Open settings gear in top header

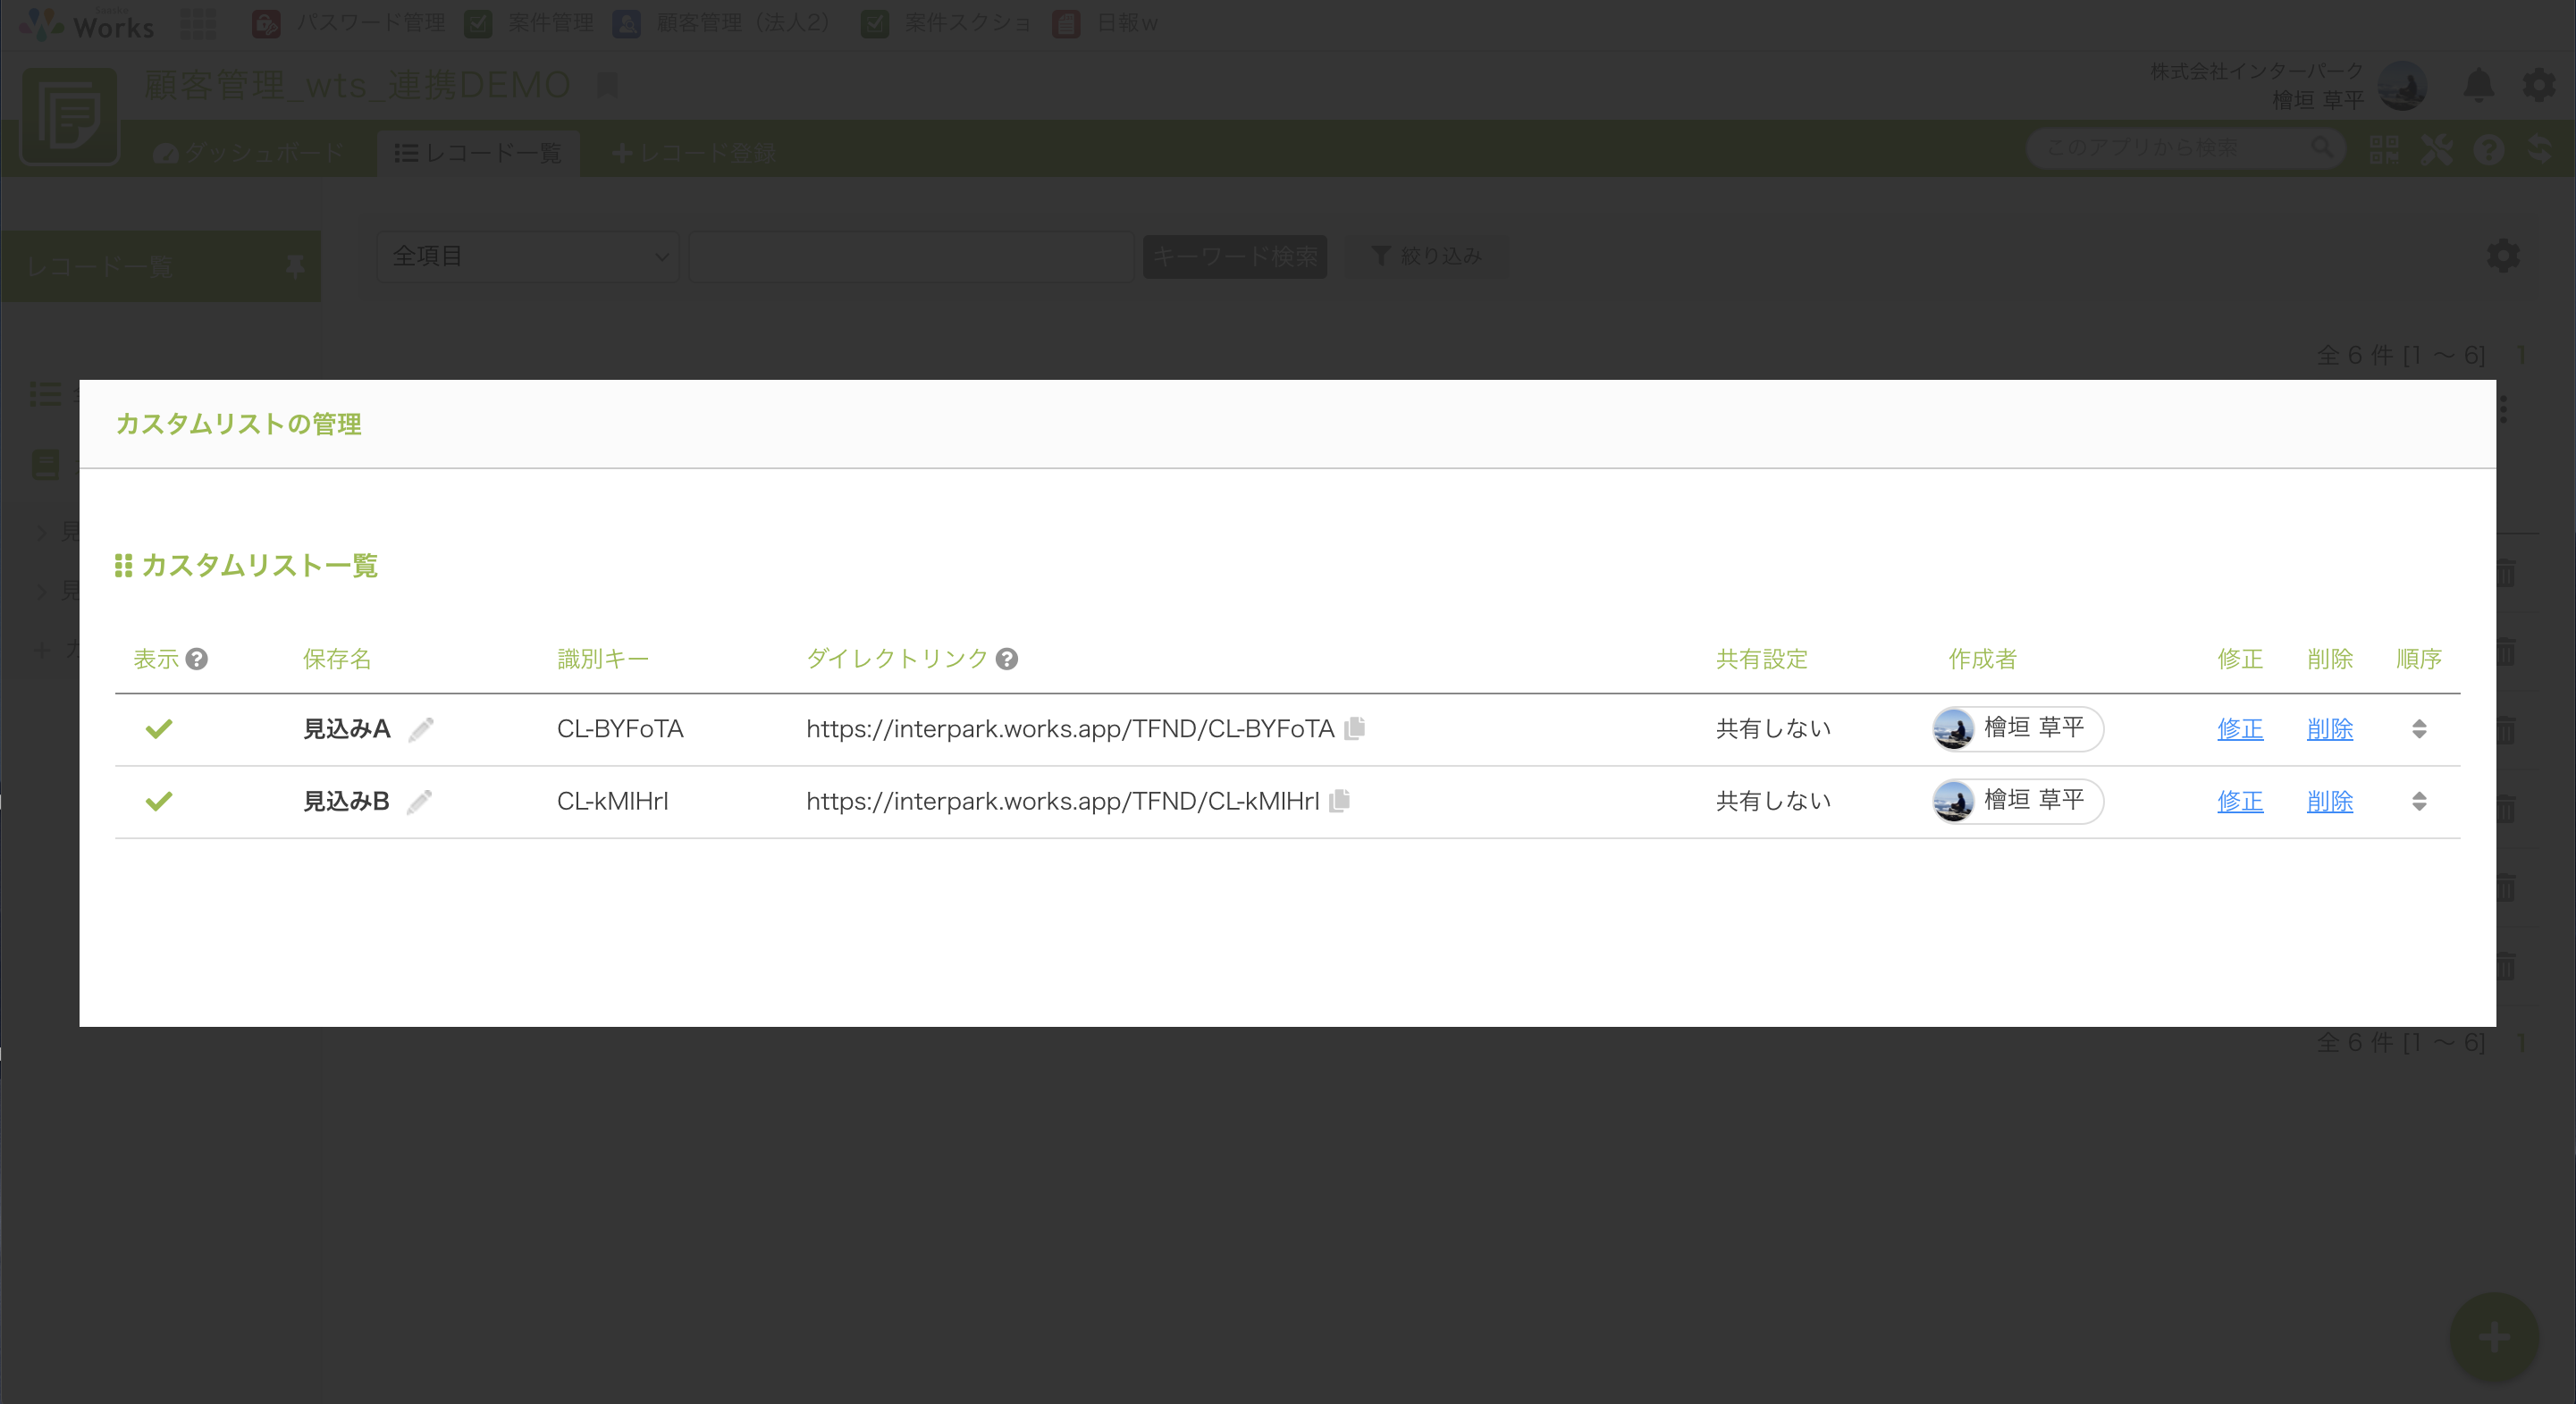2538,85
